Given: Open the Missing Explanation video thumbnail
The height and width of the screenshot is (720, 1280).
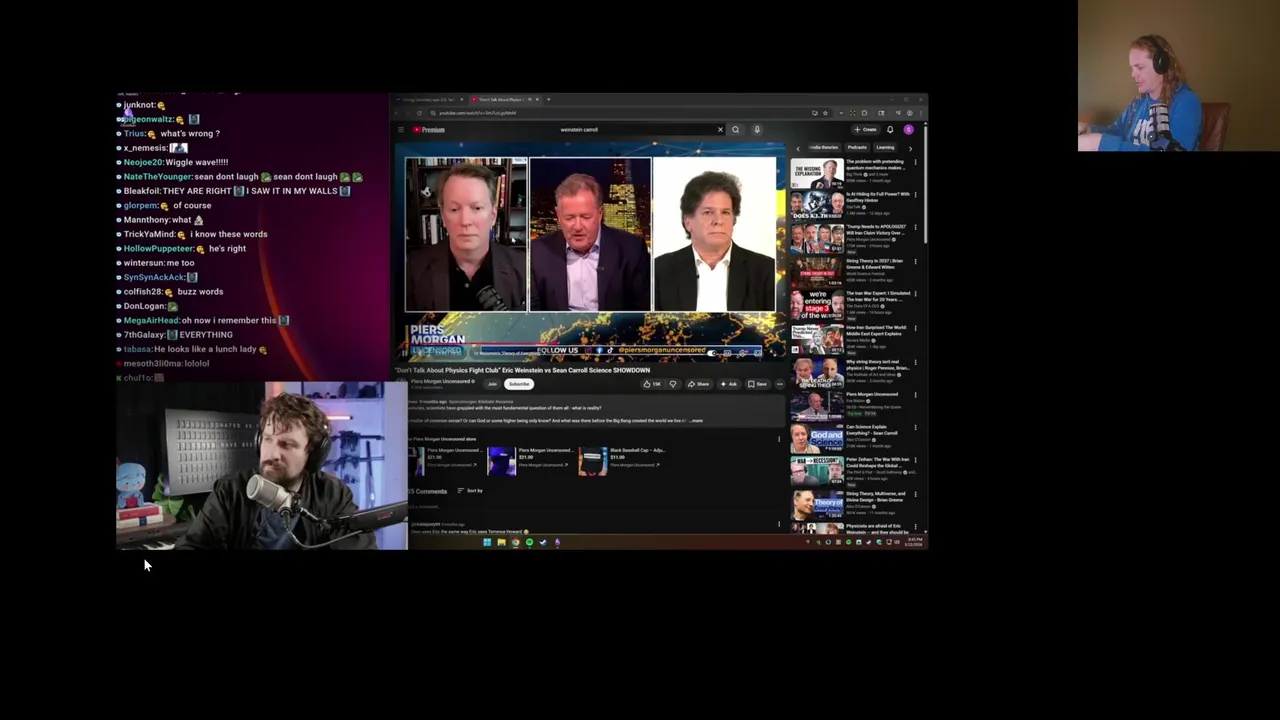Looking at the screenshot, I should tap(817, 173).
